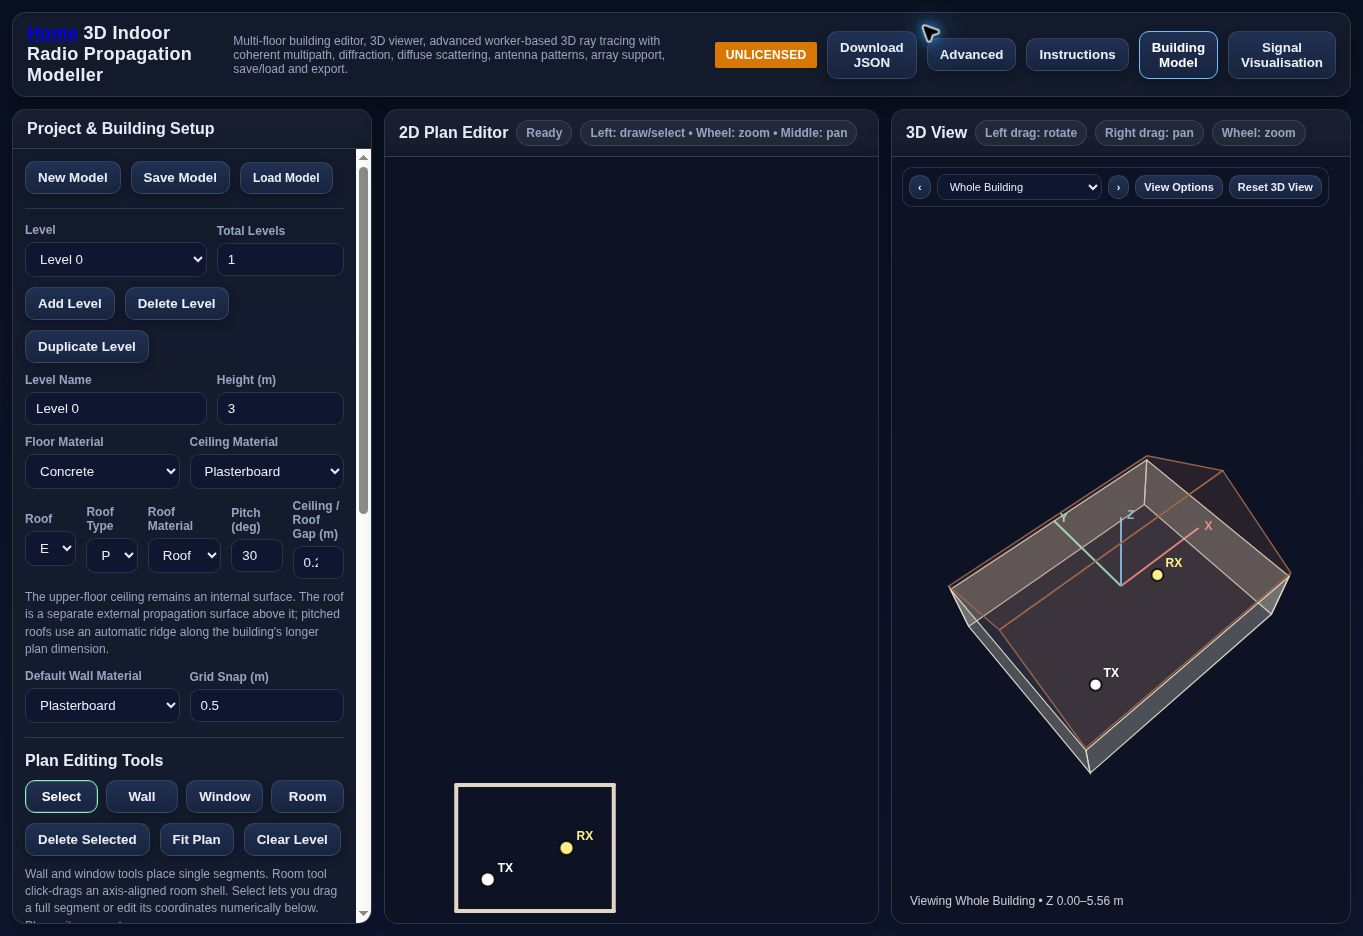Open the Instructions page
Image resolution: width=1363 pixels, height=936 pixels.
(1077, 55)
